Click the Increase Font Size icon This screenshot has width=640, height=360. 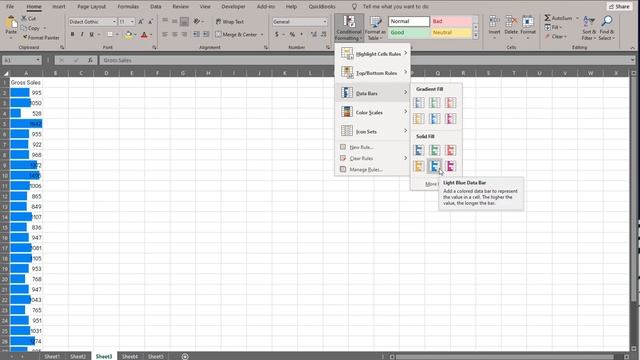point(141,22)
